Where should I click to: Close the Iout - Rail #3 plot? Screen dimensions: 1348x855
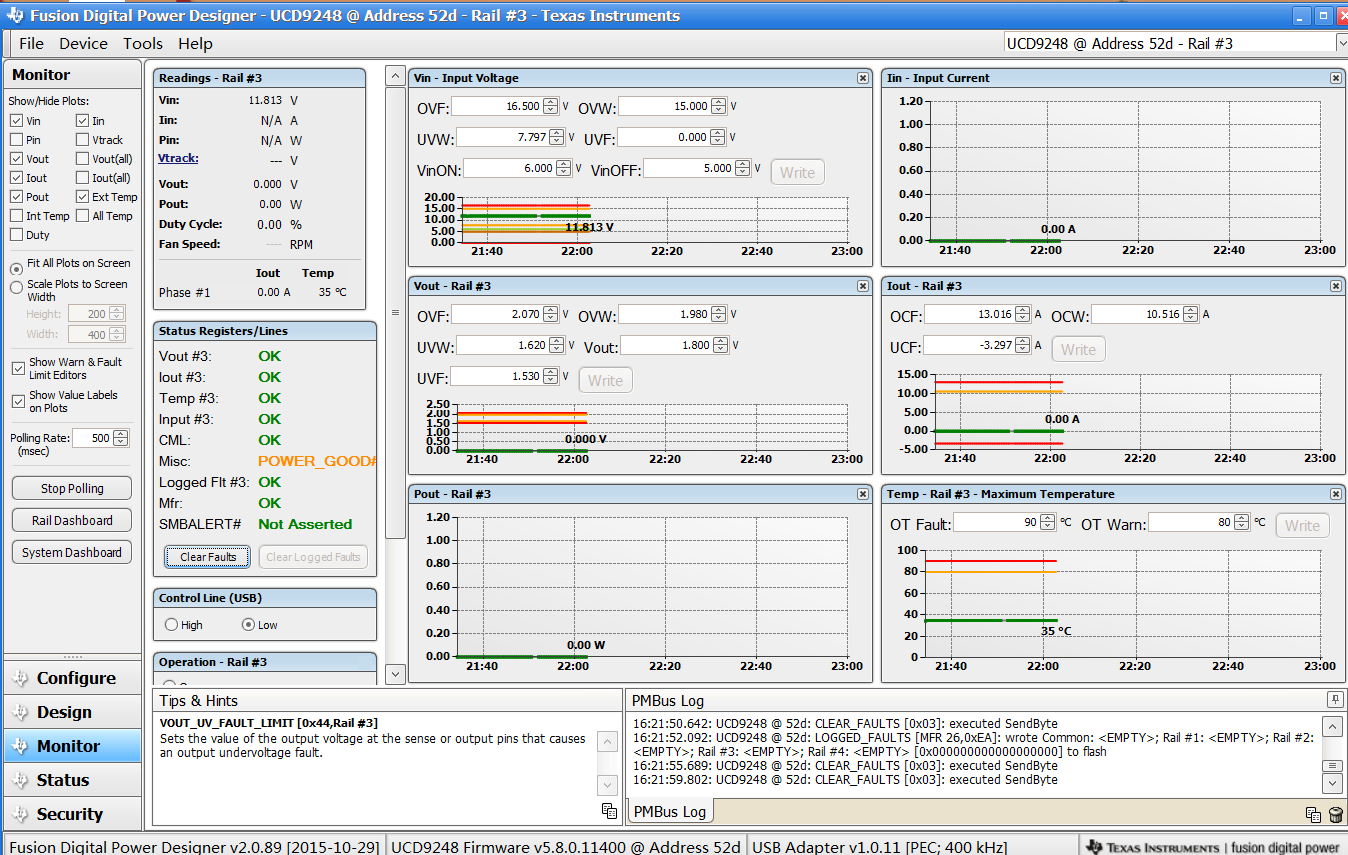coord(1336,286)
